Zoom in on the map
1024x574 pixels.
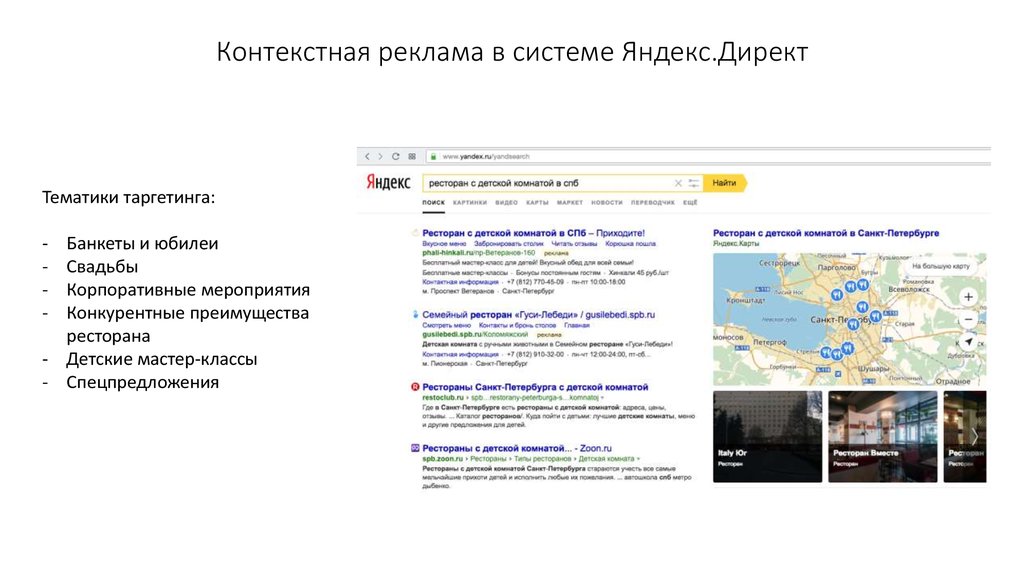968,297
